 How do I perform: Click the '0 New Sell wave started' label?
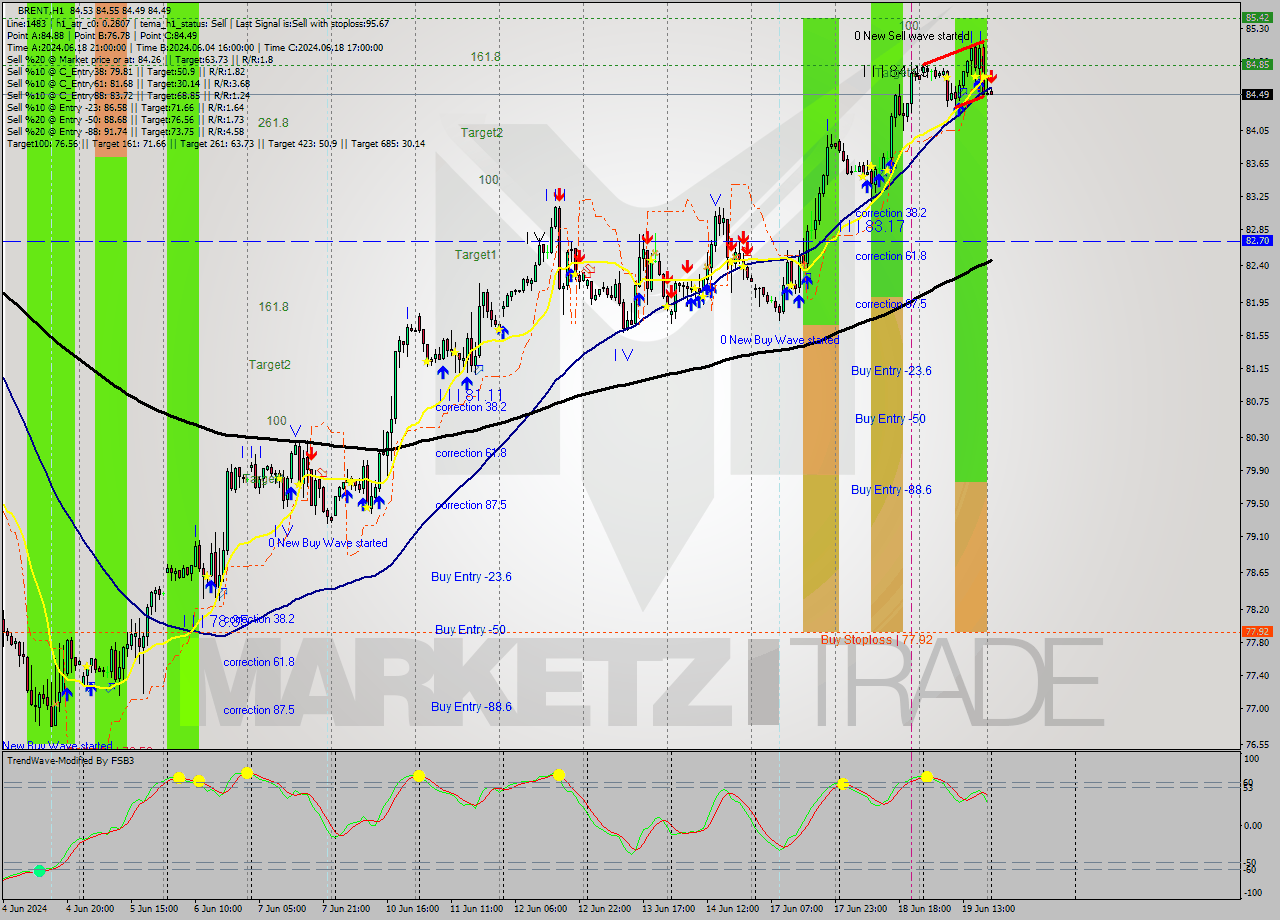(912, 36)
